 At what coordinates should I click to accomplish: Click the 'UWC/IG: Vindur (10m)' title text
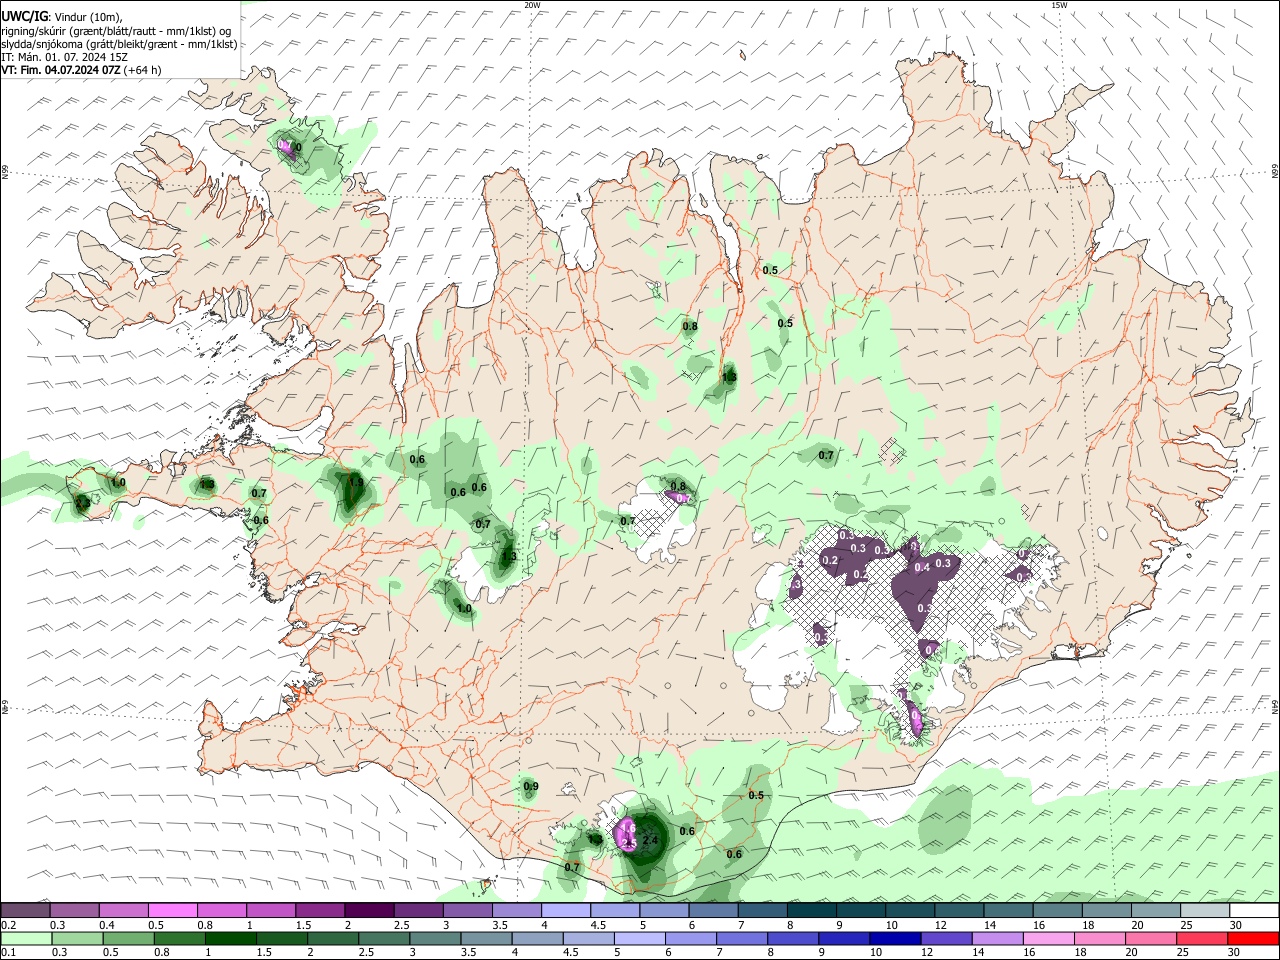click(x=62, y=17)
